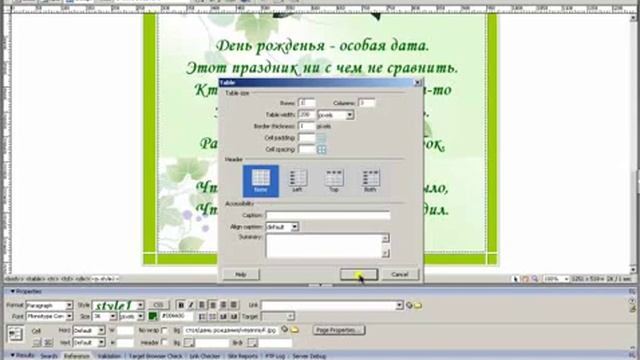This screenshot has width=640, height=360.
Task: Click the Help button in Table dialog
Action: pyautogui.click(x=241, y=274)
